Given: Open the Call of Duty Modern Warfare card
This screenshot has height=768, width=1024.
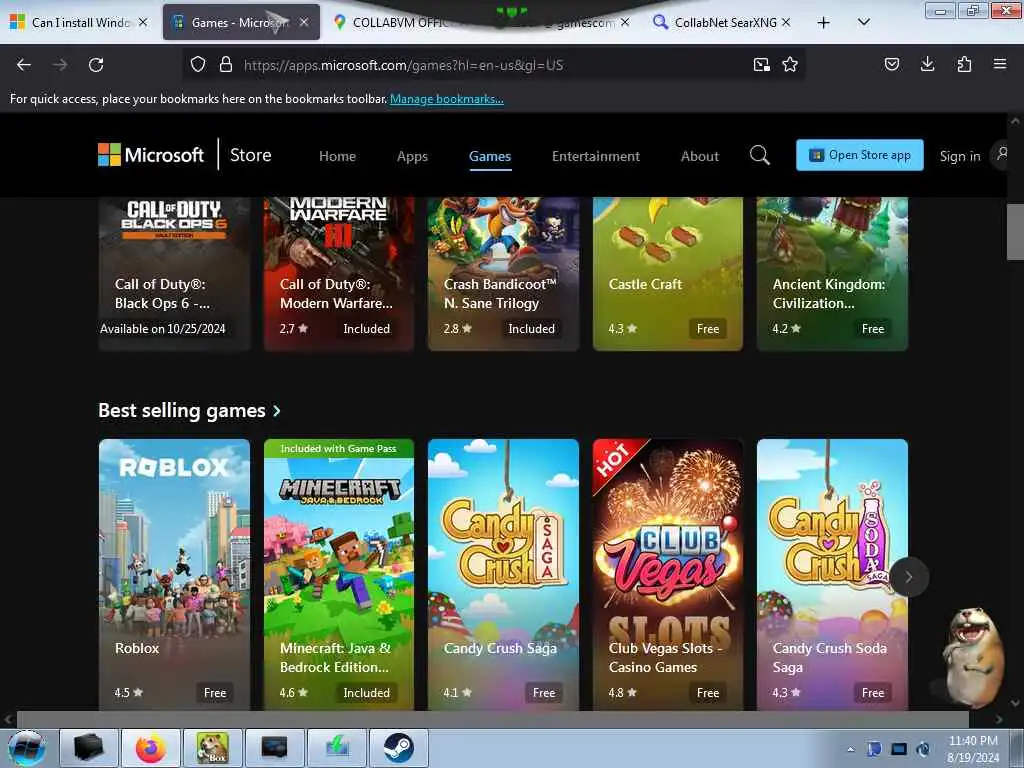Looking at the screenshot, I should coord(339,274).
